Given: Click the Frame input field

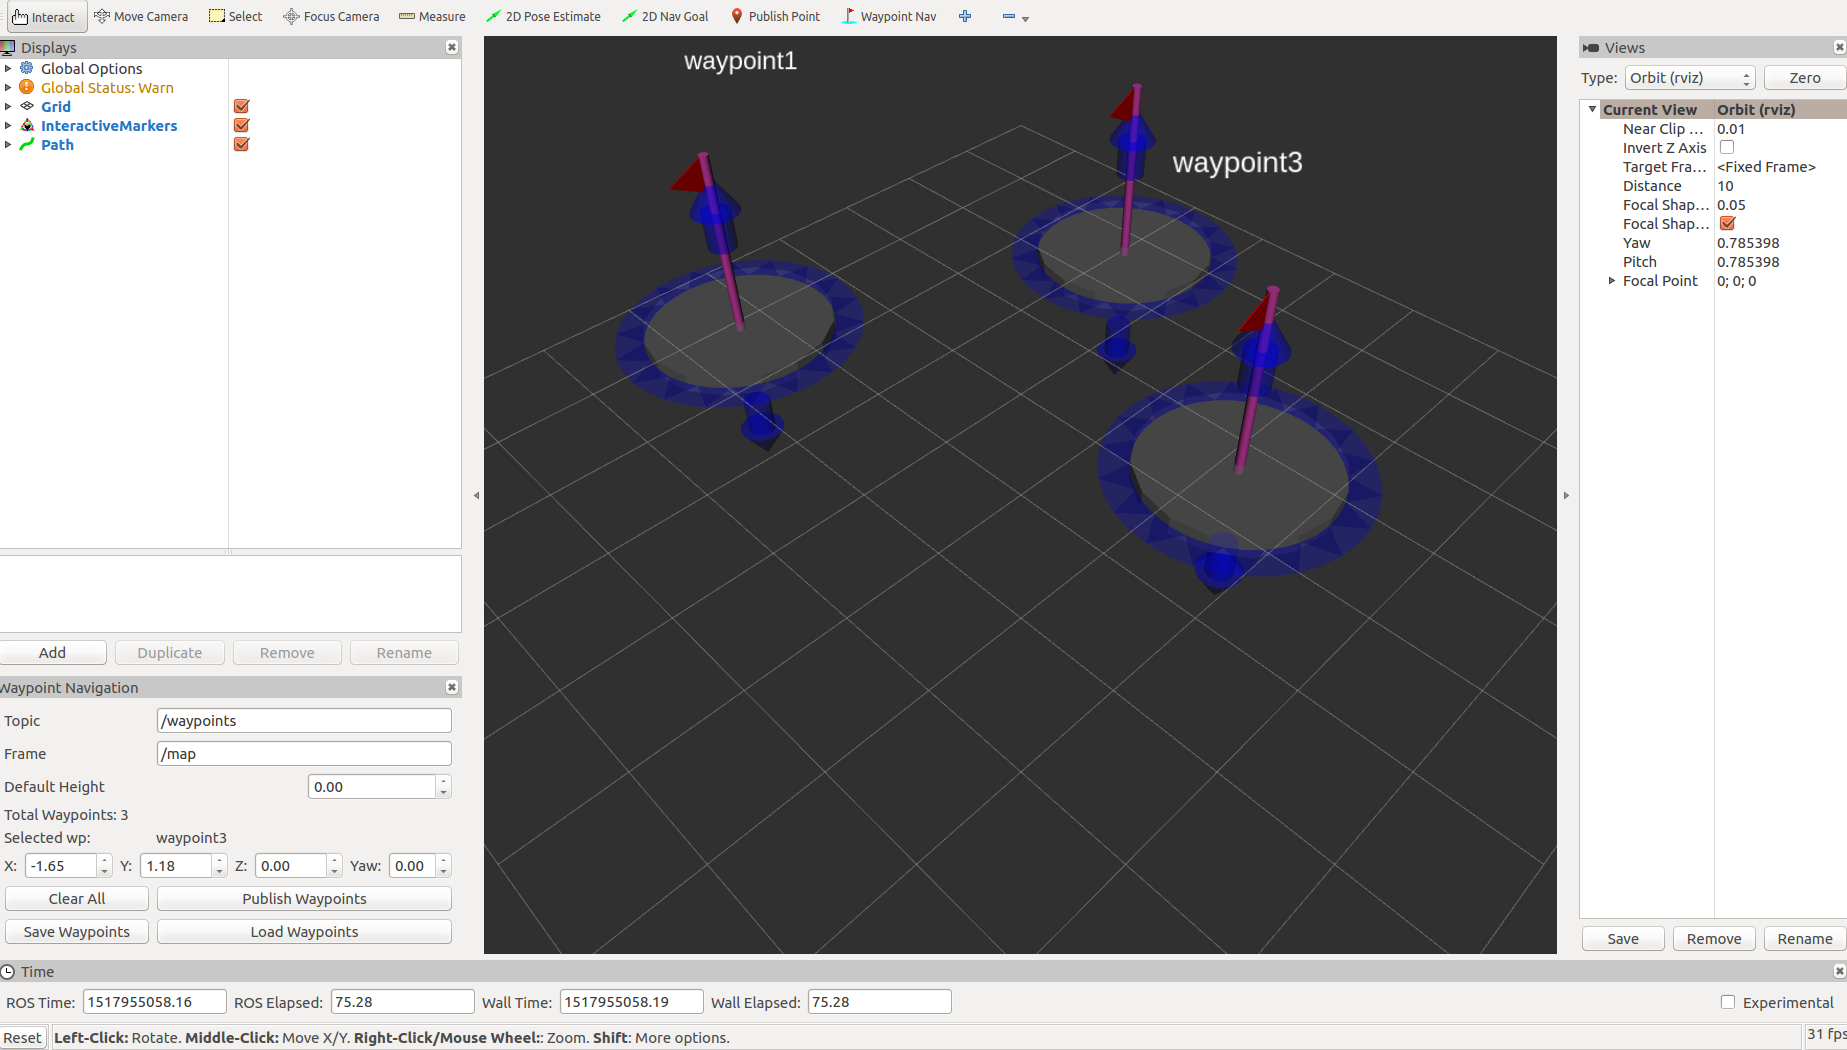Looking at the screenshot, I should 304,753.
